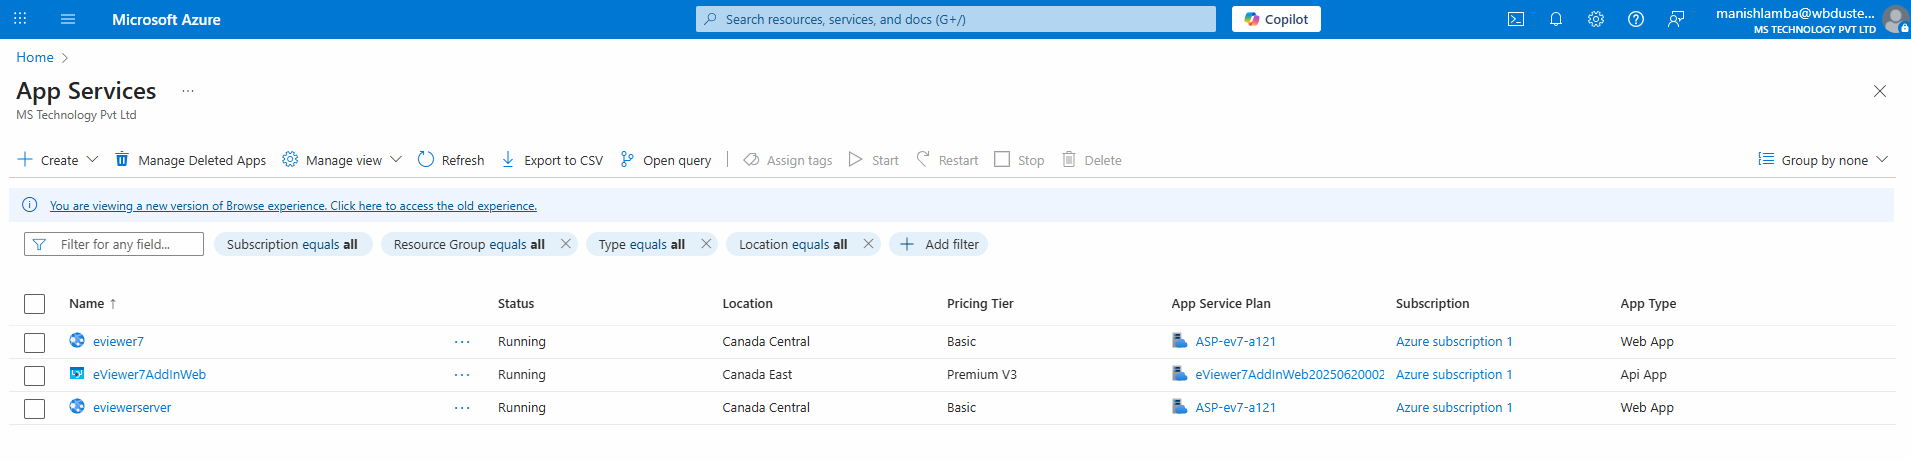Click the info icon in the banner
Image resolution: width=1911 pixels, height=462 pixels.
pyautogui.click(x=30, y=205)
